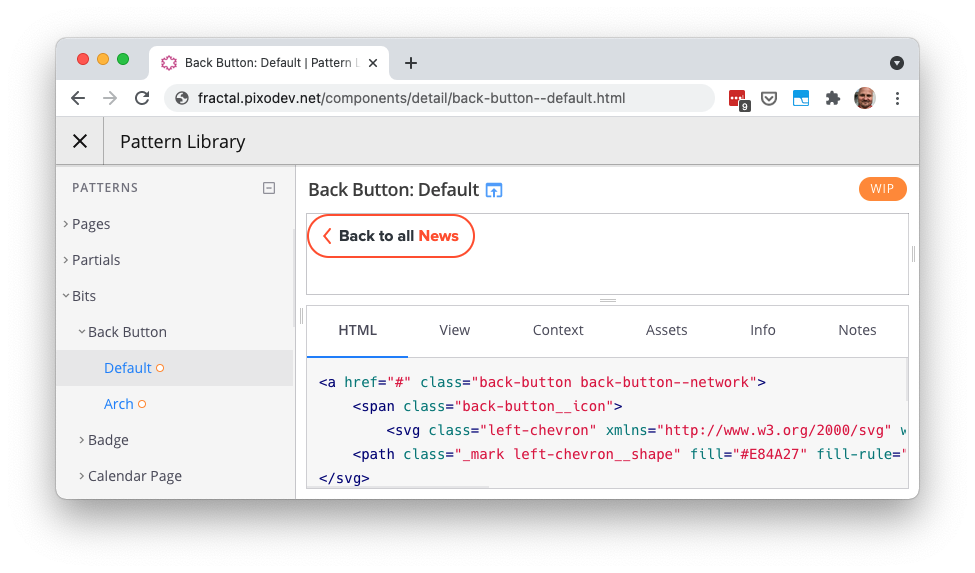
Task: Click the Back to all News button
Action: [390, 236]
